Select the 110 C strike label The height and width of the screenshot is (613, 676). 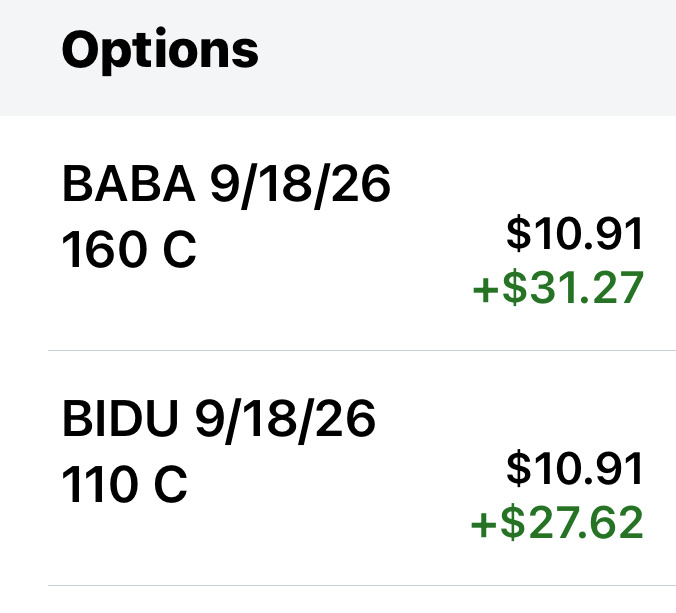(x=124, y=486)
